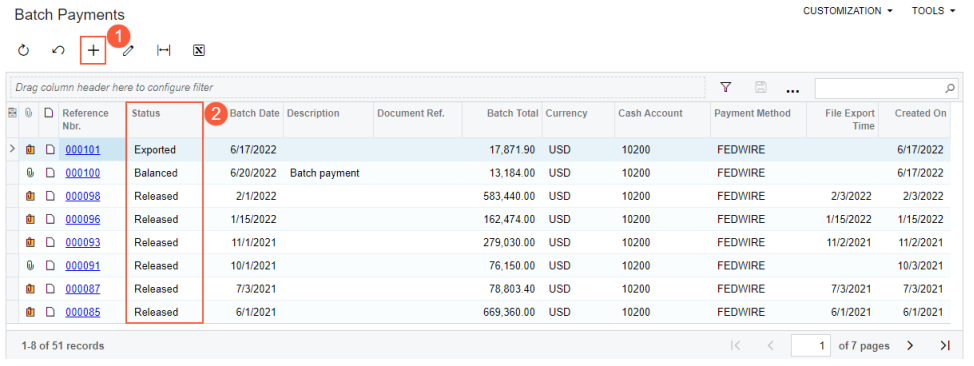Refresh the Batch Payments list
The height and width of the screenshot is (366, 974).
(x=24, y=50)
